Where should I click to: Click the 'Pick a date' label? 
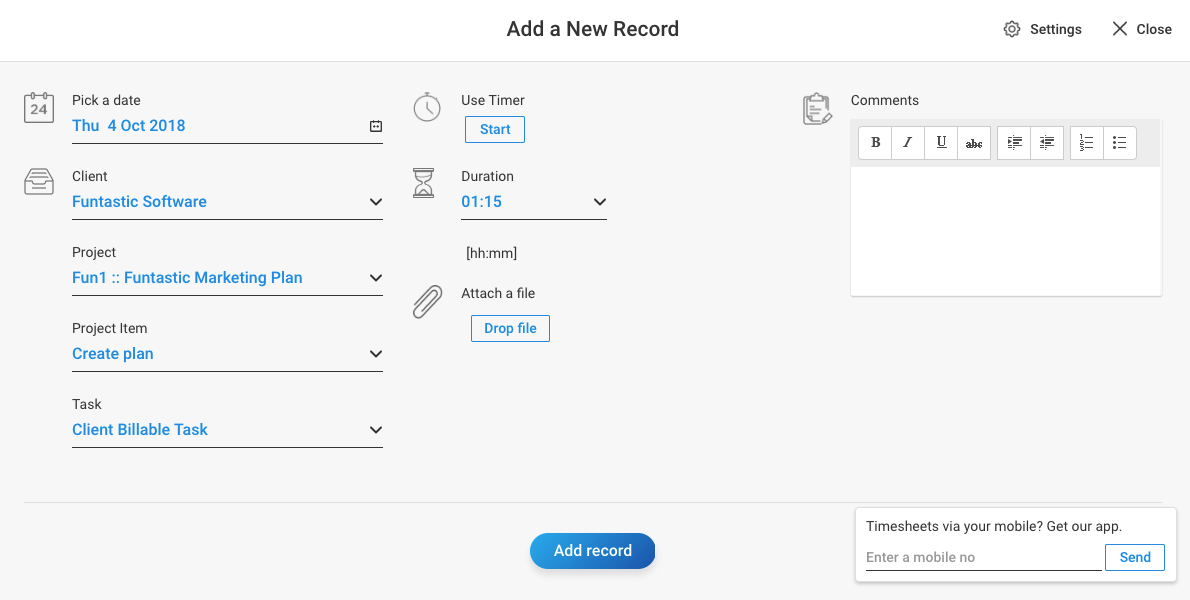click(x=106, y=100)
